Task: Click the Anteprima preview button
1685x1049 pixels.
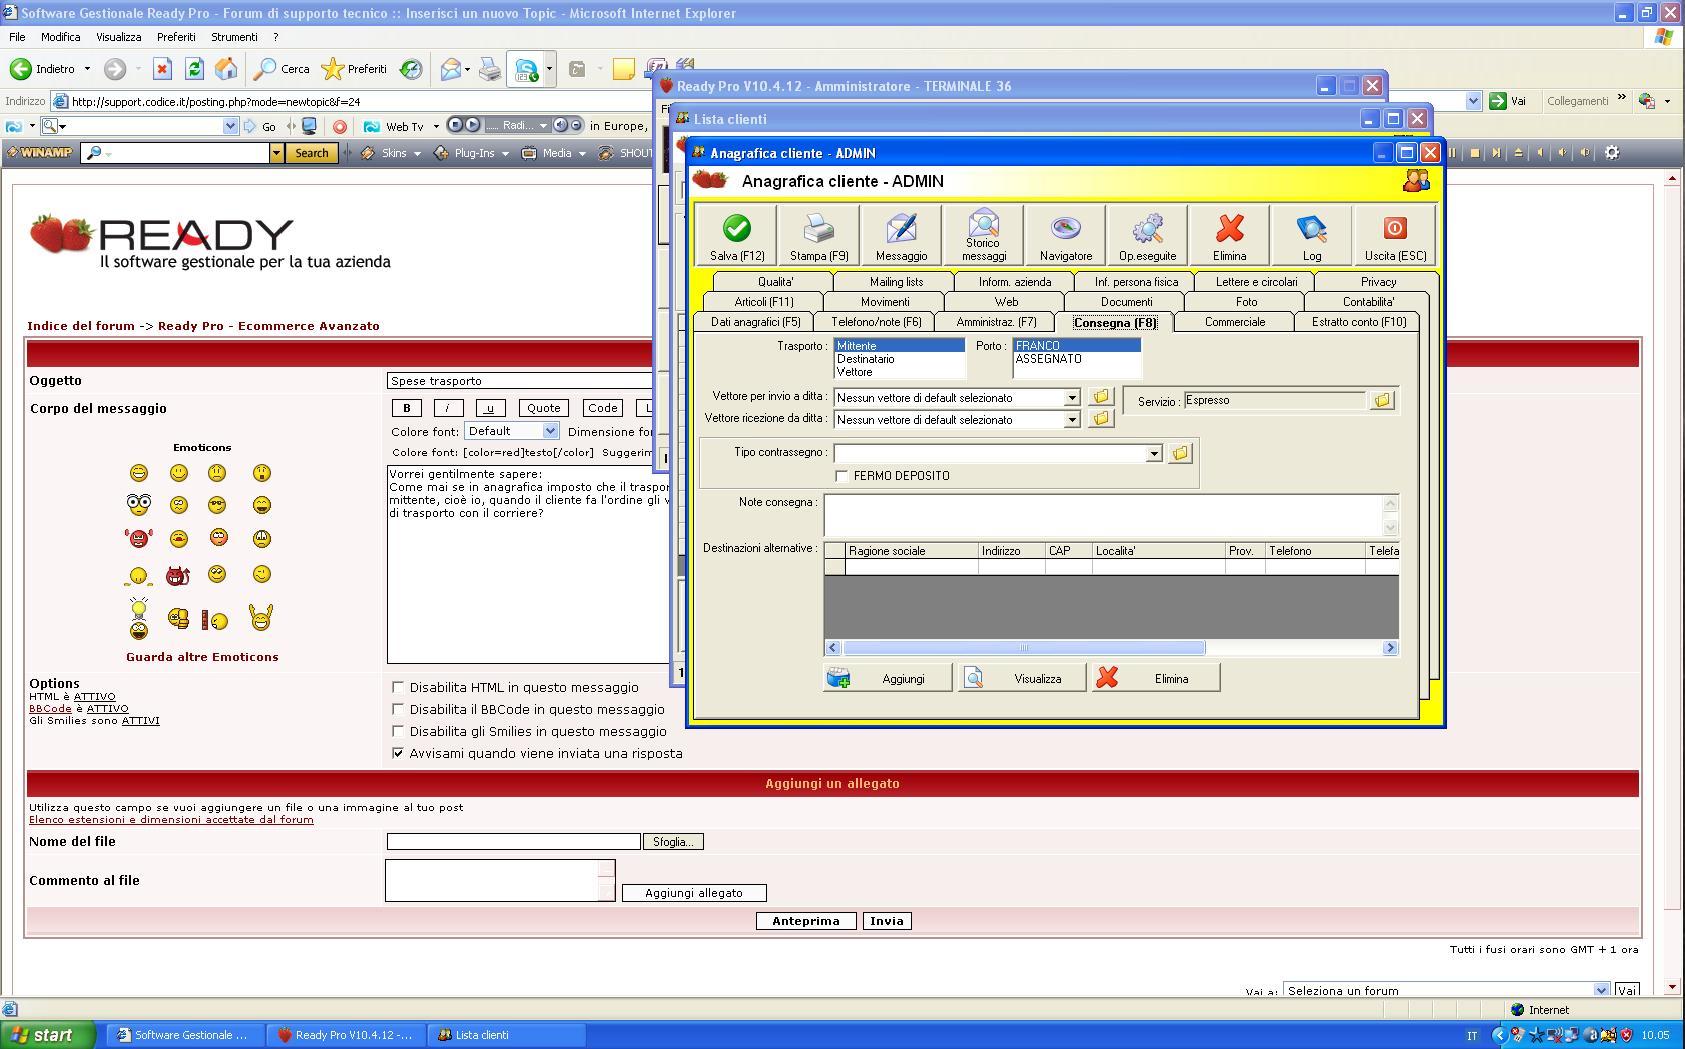Action: pyautogui.click(x=806, y=921)
